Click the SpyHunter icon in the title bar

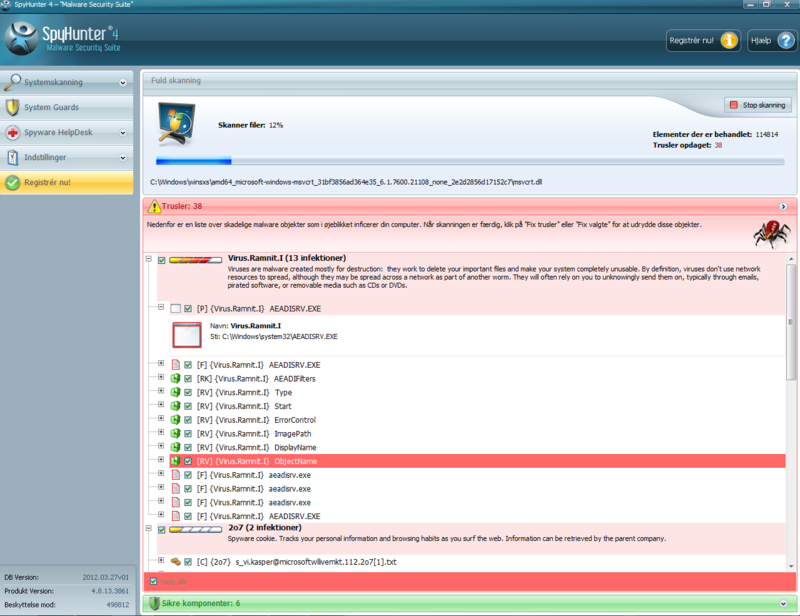tap(6, 5)
